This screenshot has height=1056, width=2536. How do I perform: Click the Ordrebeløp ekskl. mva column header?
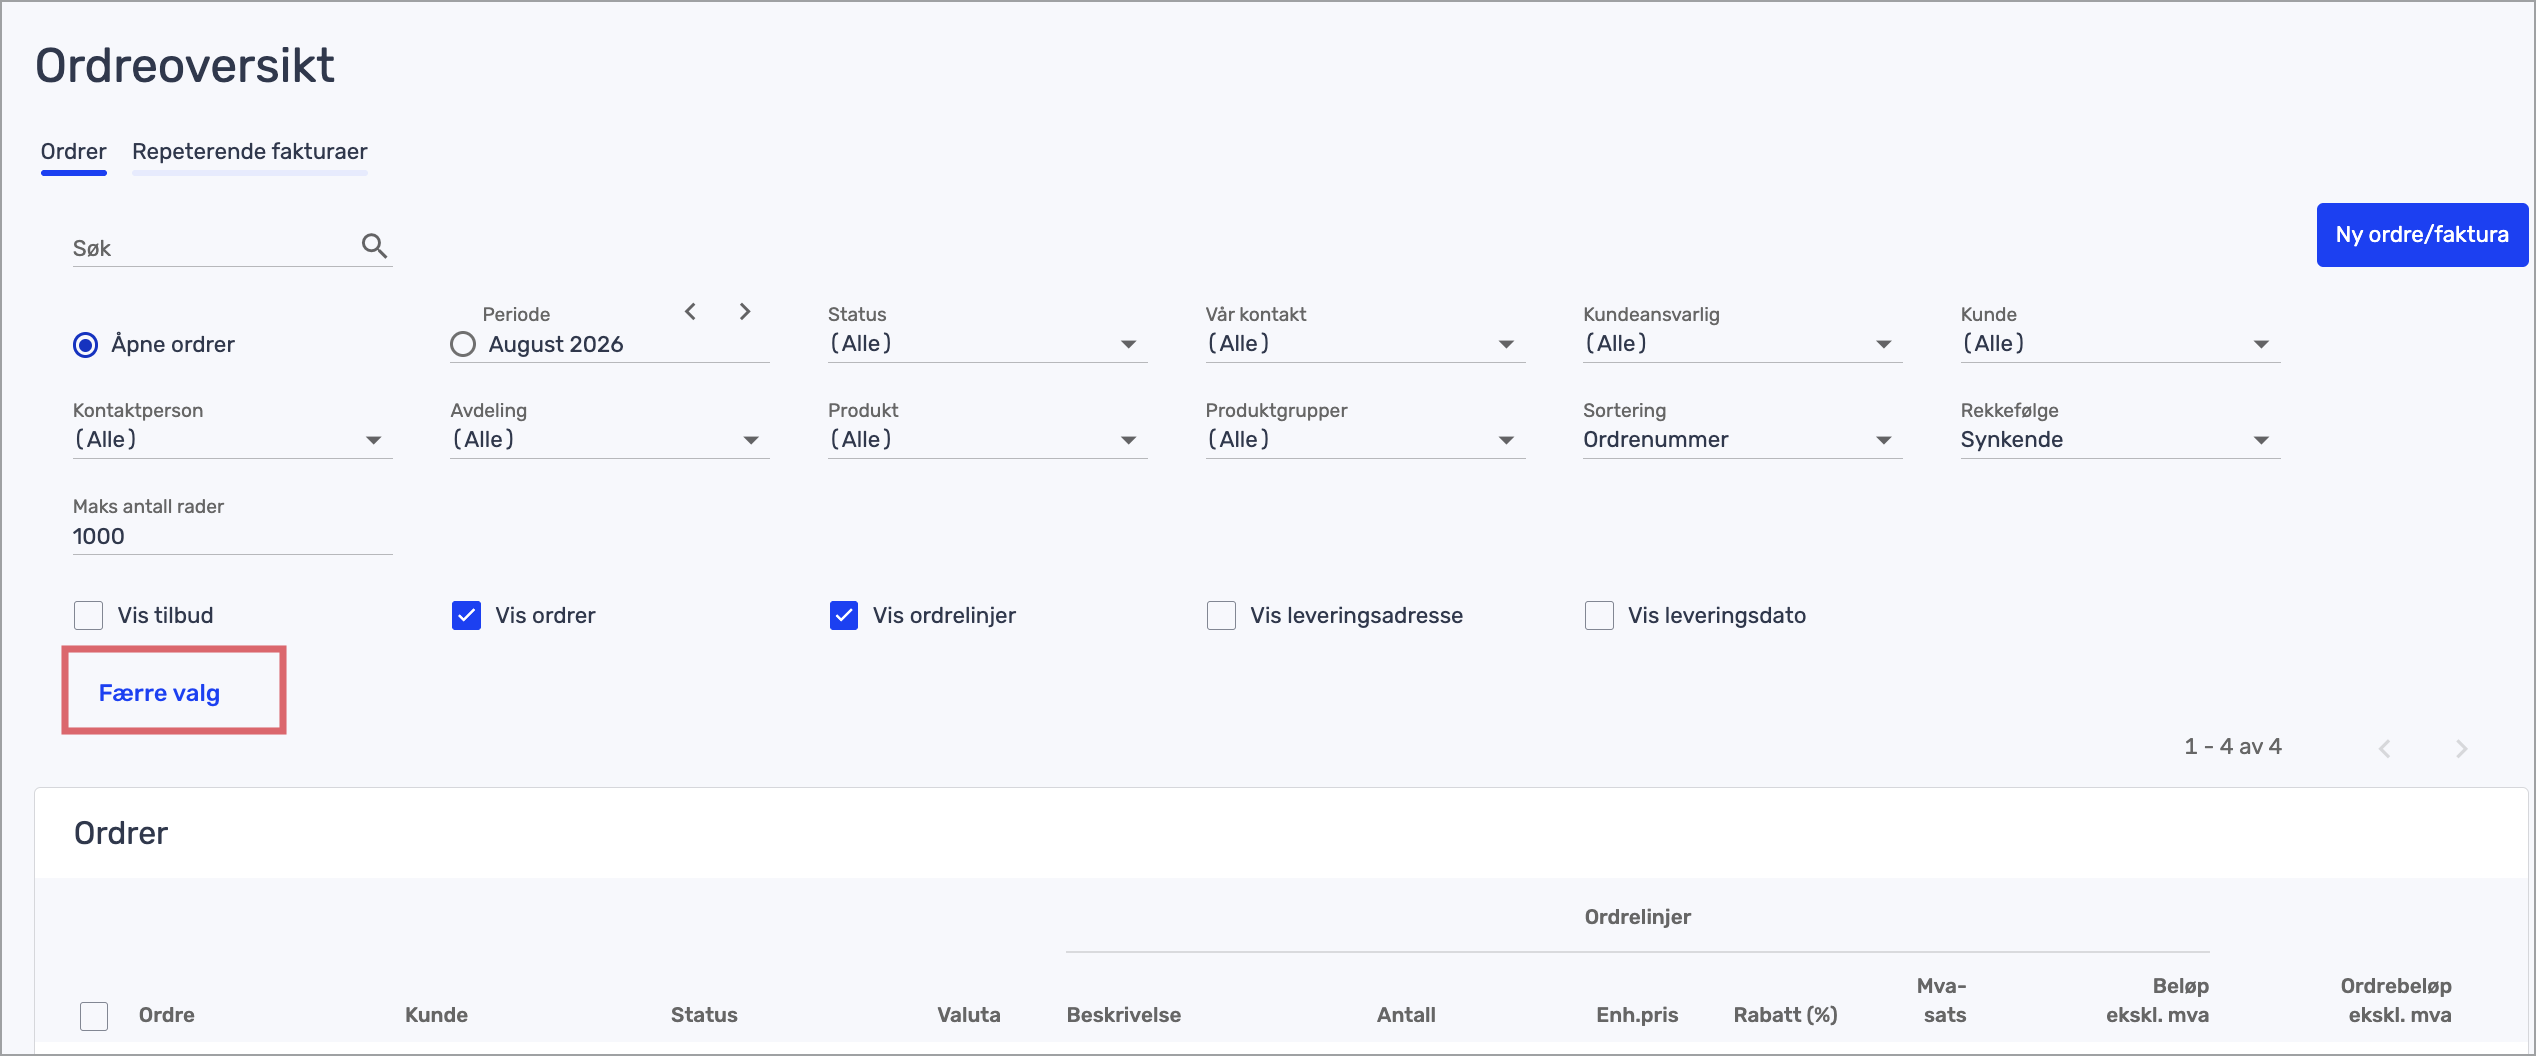[x=2396, y=1000]
